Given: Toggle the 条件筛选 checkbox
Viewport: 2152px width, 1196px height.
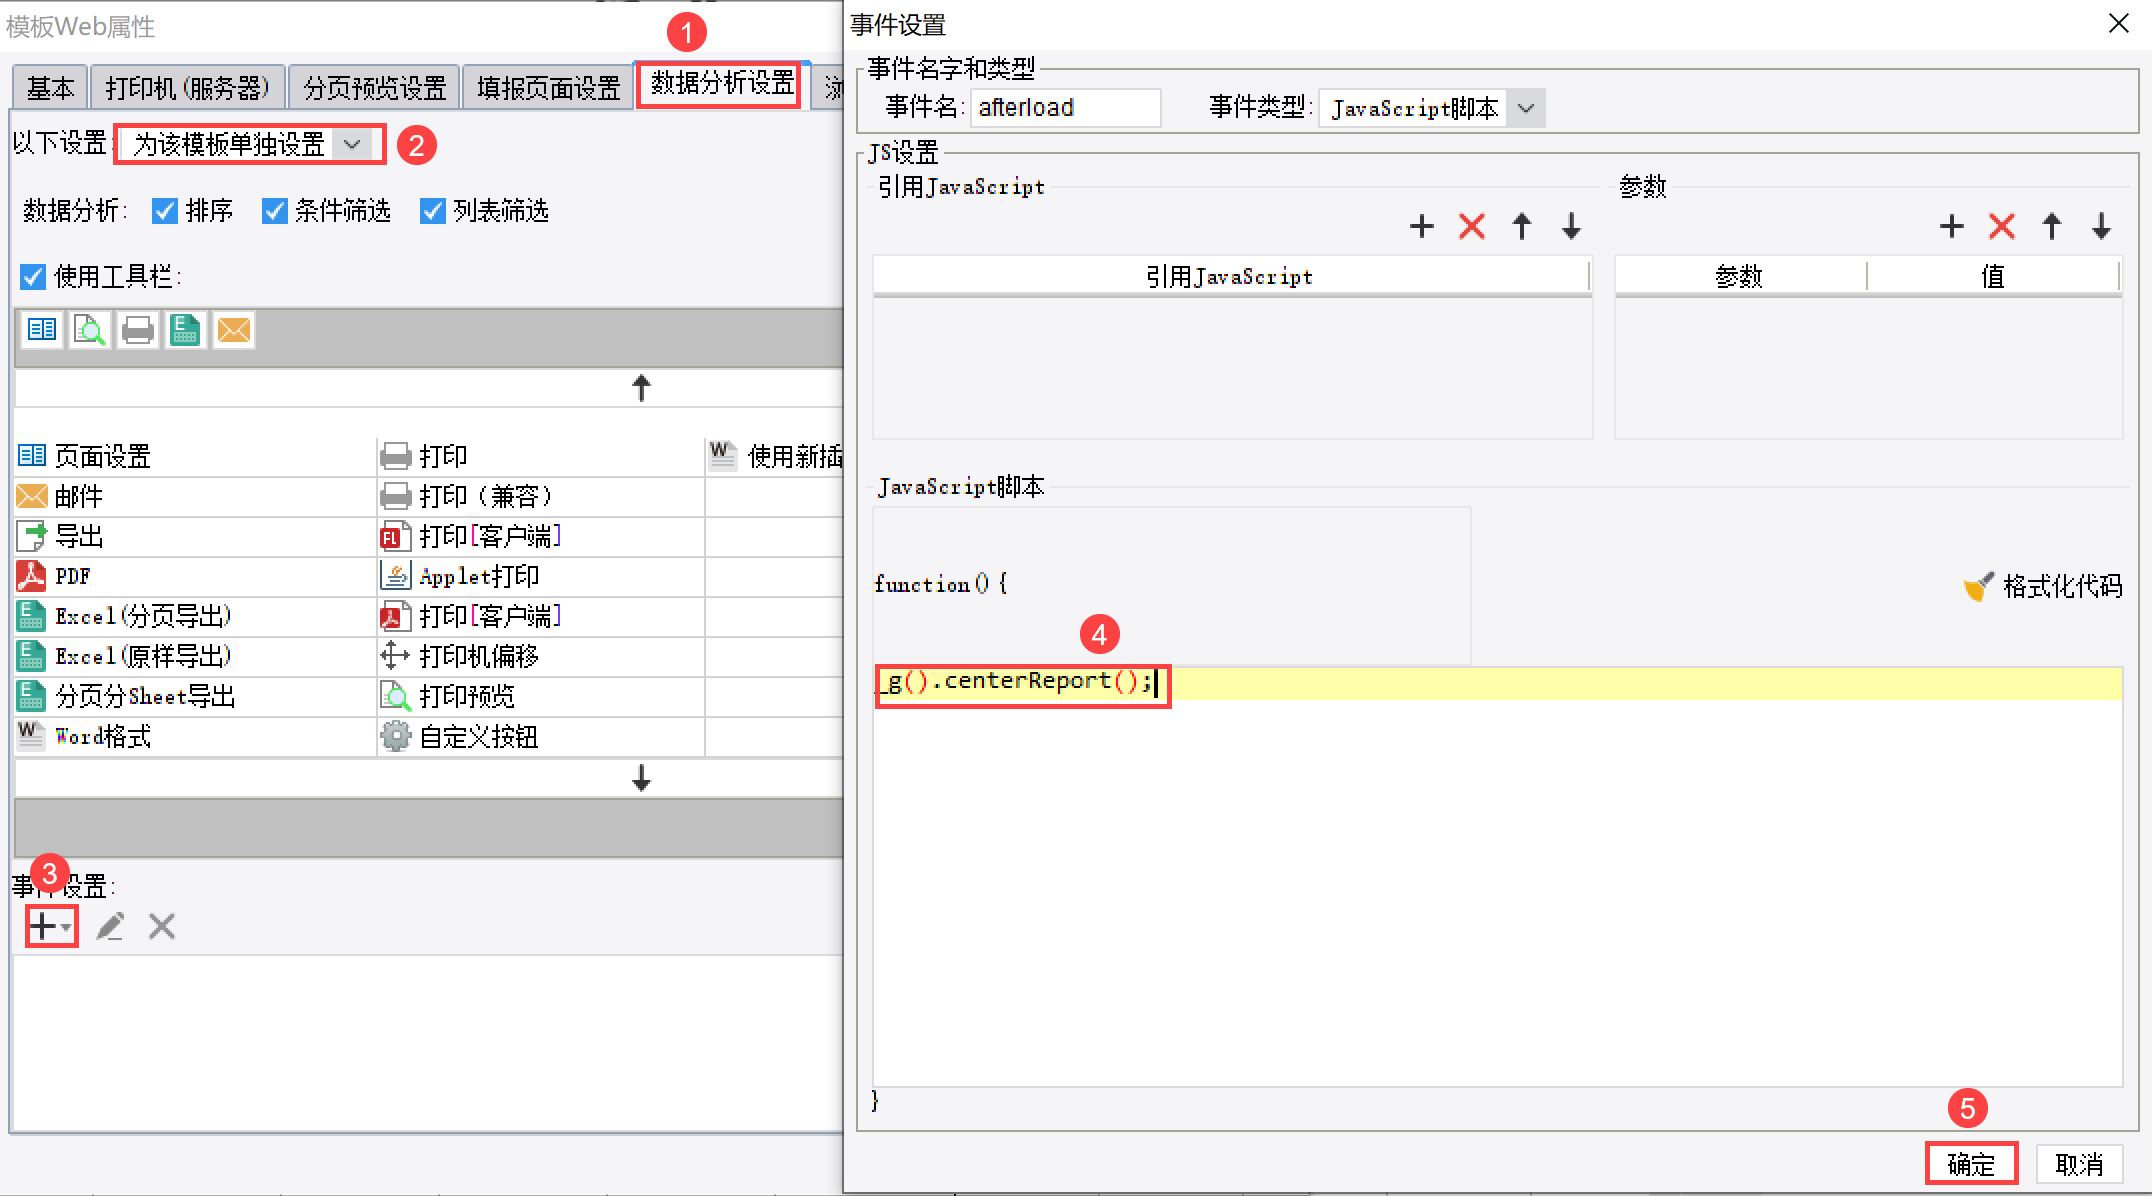Looking at the screenshot, I should [x=274, y=211].
